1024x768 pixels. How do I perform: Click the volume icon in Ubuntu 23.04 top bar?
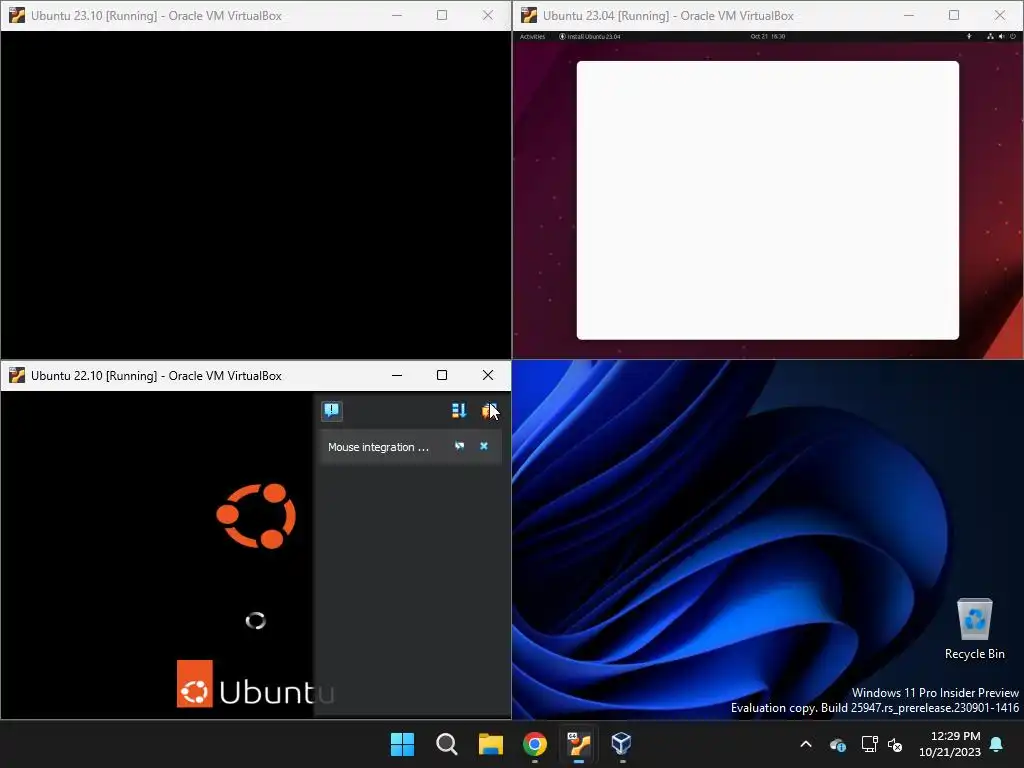click(1002, 37)
